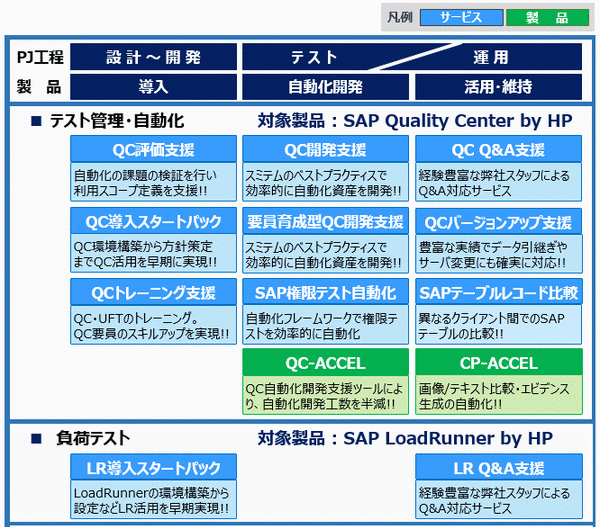Click the blue サービス legend box
The height and width of the screenshot is (527, 600).
(461, 18)
